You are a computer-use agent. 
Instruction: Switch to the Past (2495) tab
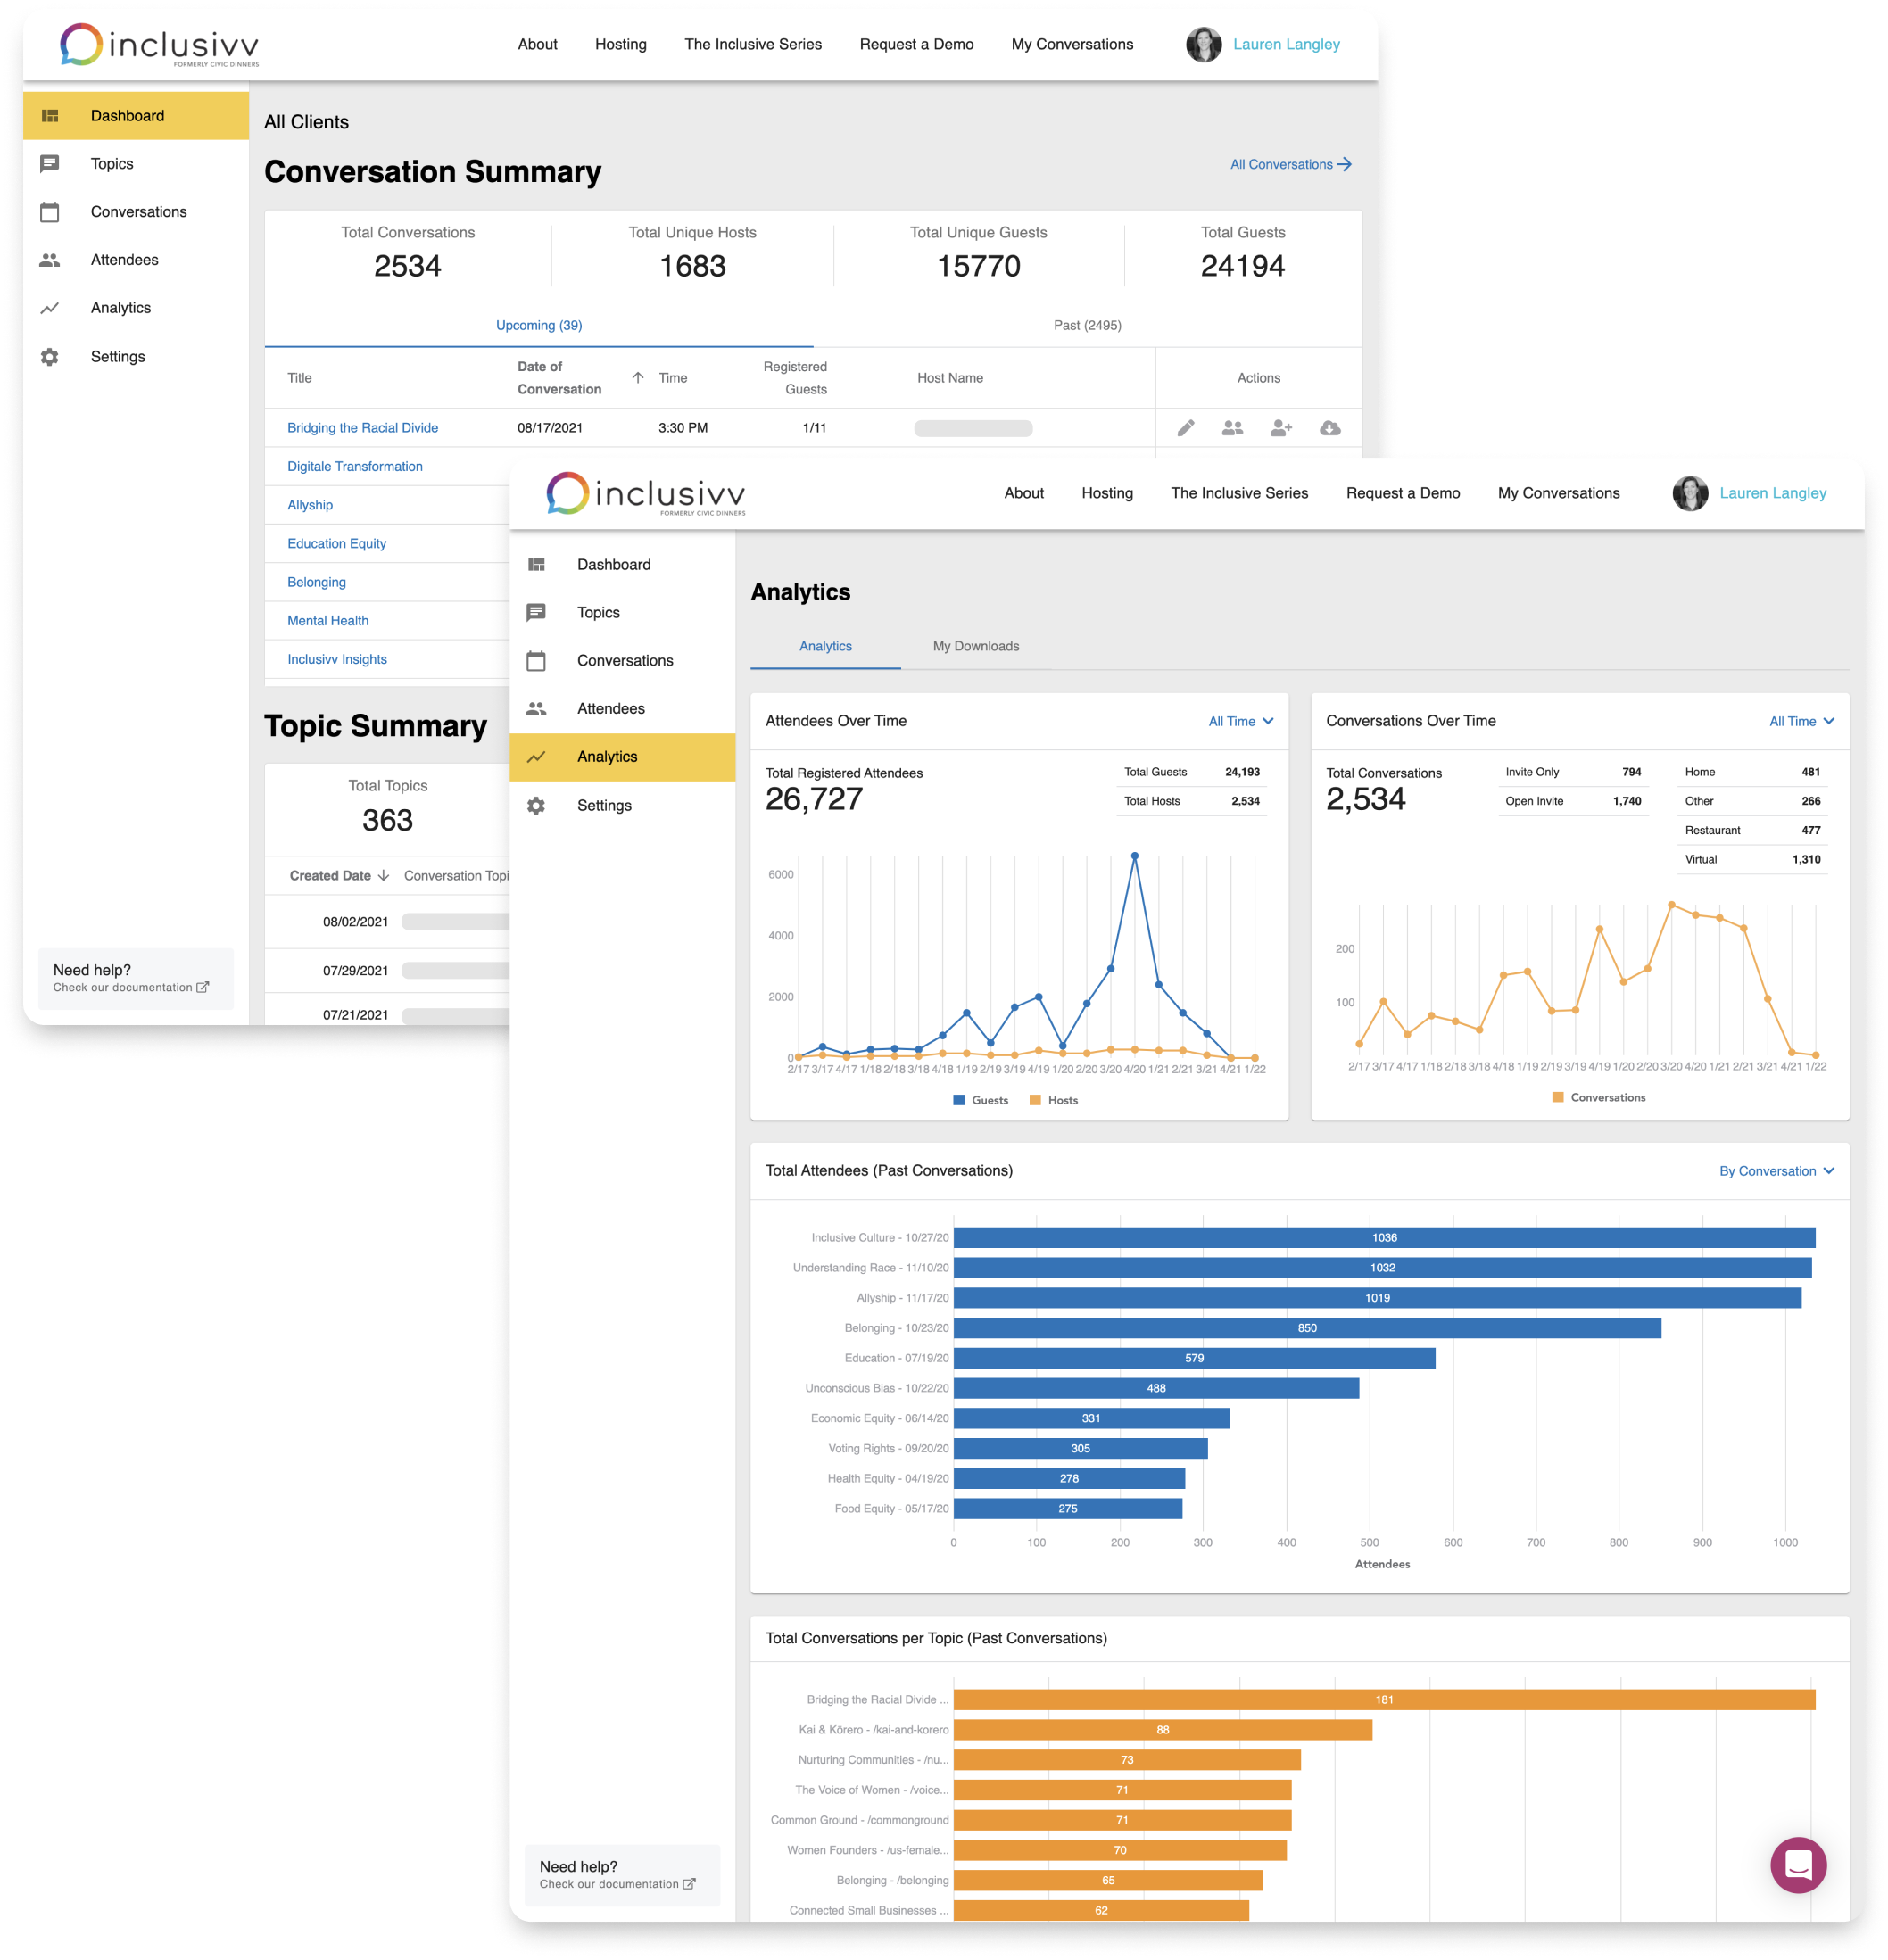click(1087, 325)
